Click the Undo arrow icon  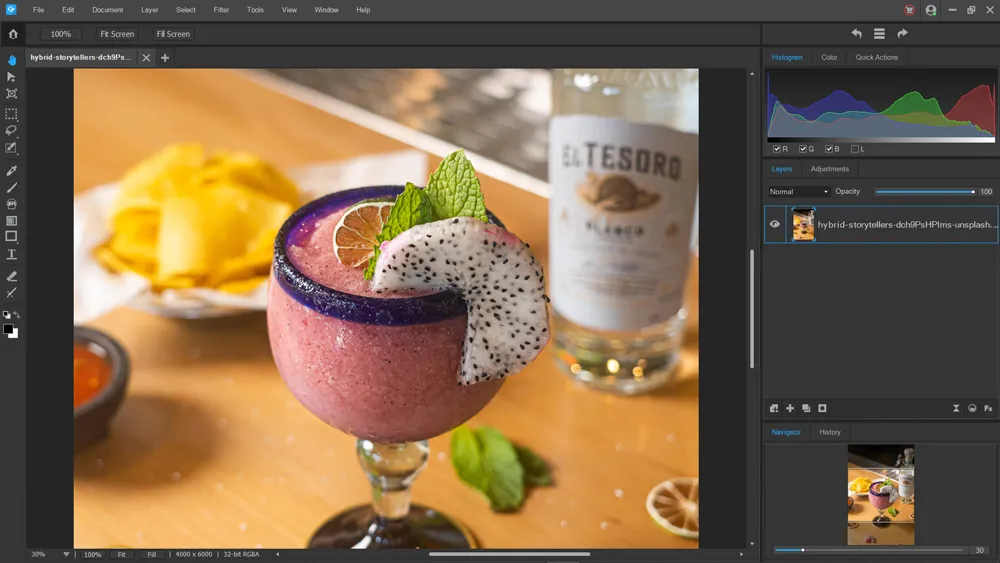(857, 34)
